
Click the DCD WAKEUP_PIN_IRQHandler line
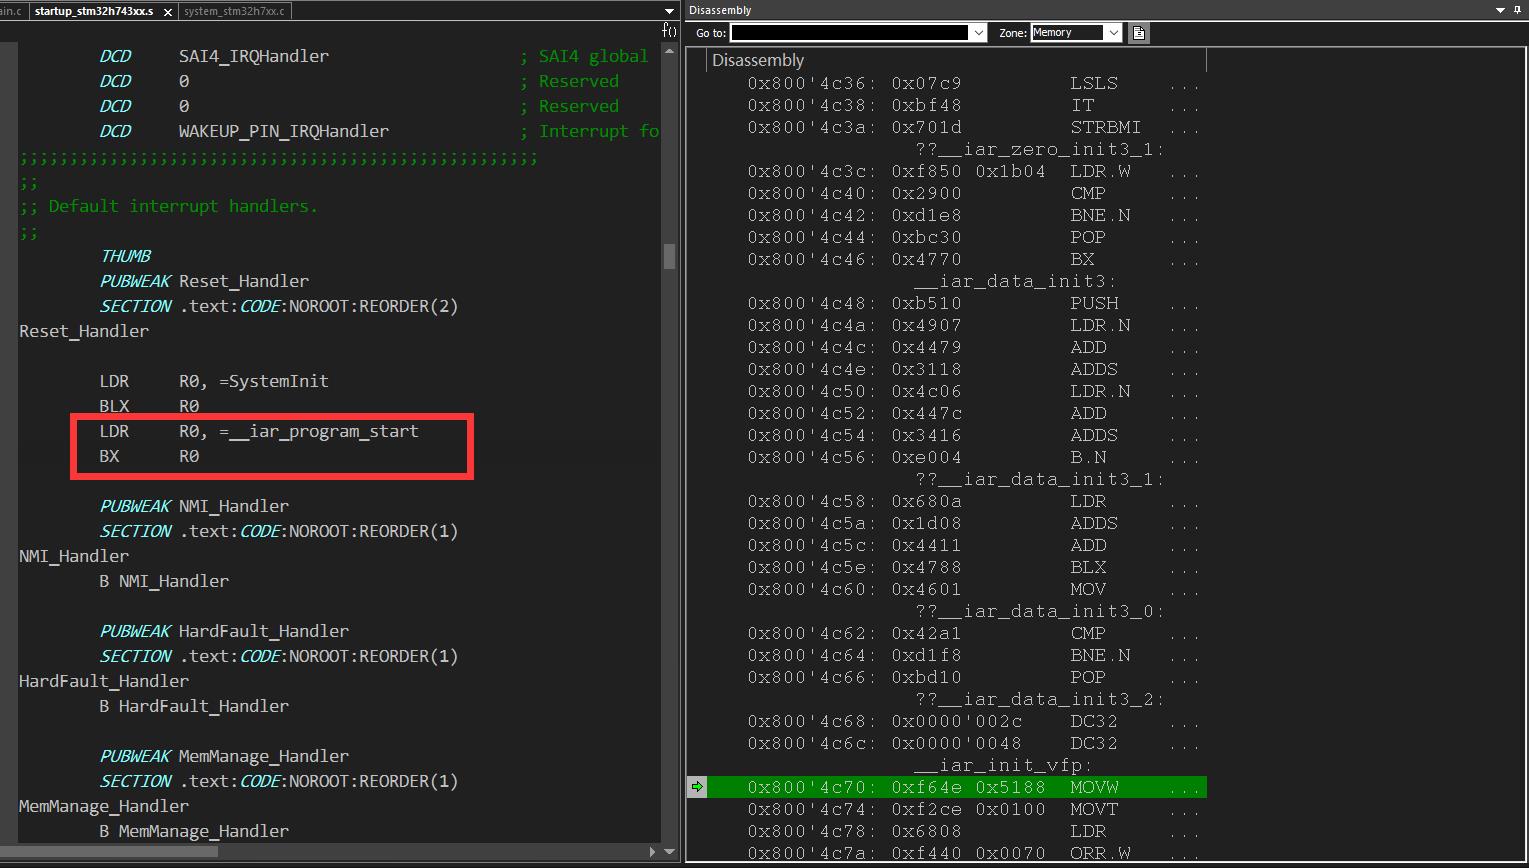244,131
